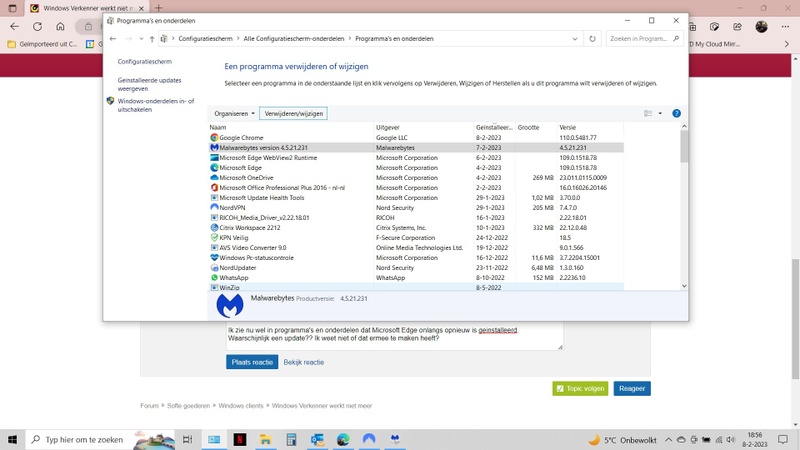
Task: Click the Microsoft Edge WebView2 Runtime icon
Action: [214, 158]
